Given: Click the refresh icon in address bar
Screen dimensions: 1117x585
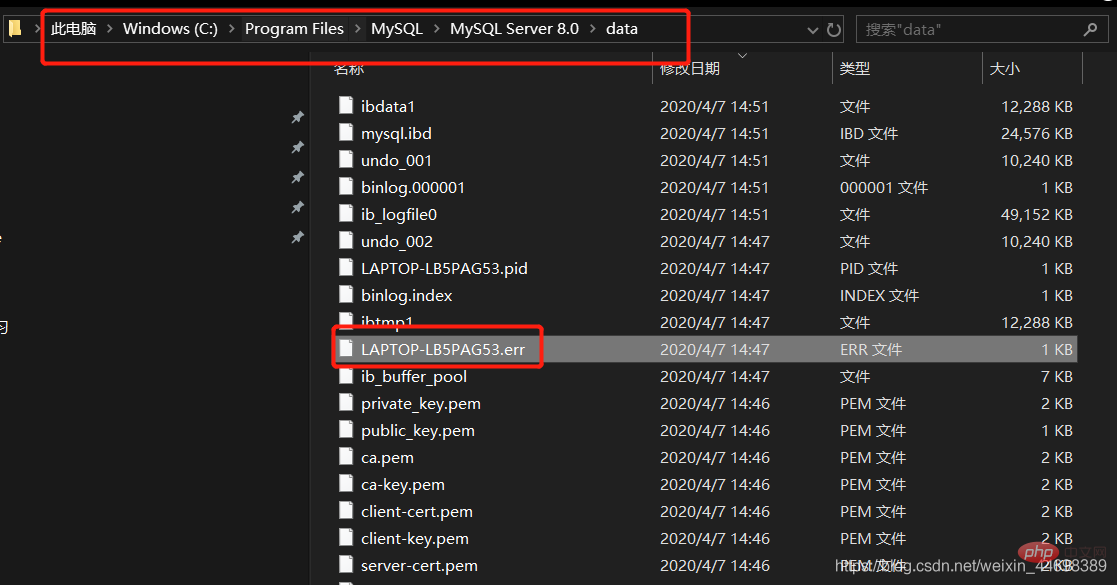Looking at the screenshot, I should coord(833,30).
